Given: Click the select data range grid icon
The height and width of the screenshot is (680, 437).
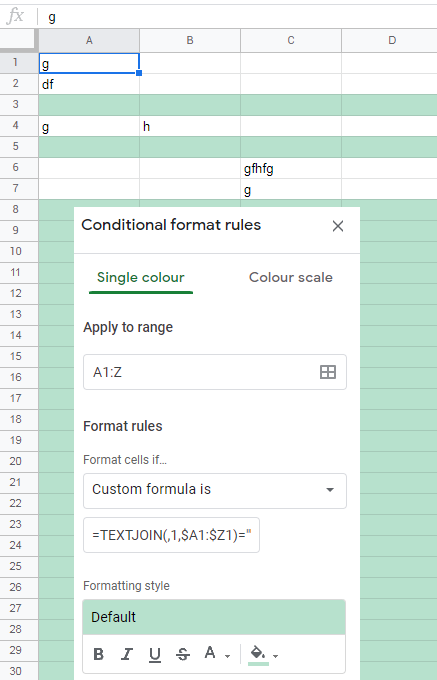Looking at the screenshot, I should click(328, 372).
